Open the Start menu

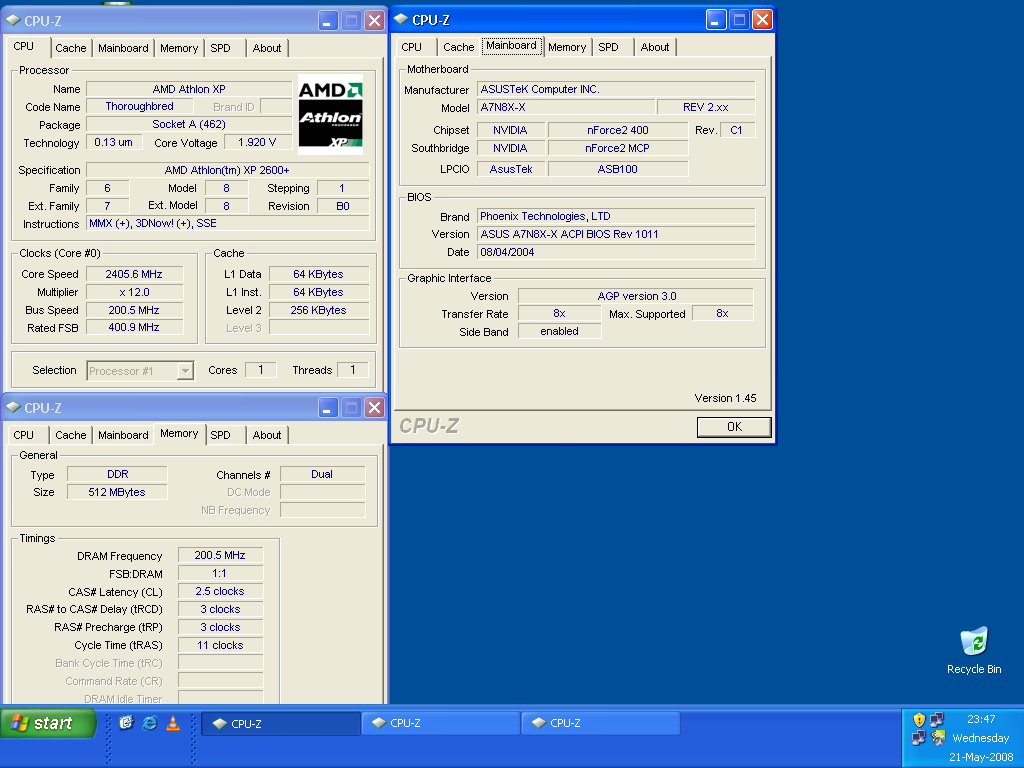coord(48,723)
